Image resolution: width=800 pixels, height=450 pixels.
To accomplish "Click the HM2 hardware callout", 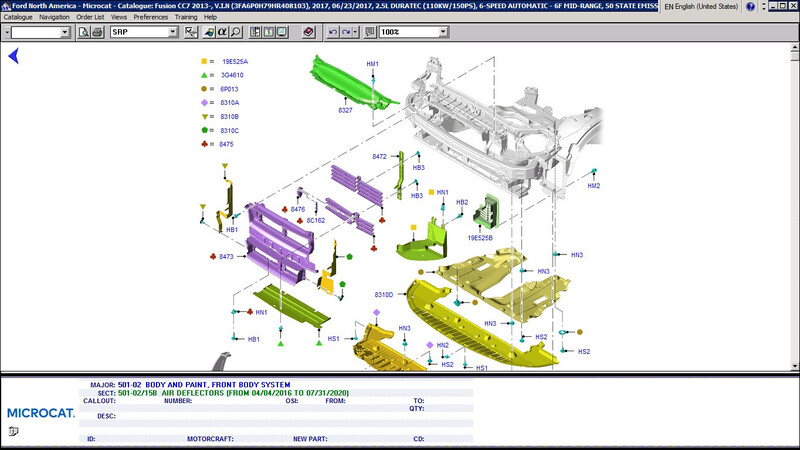I will click(594, 186).
